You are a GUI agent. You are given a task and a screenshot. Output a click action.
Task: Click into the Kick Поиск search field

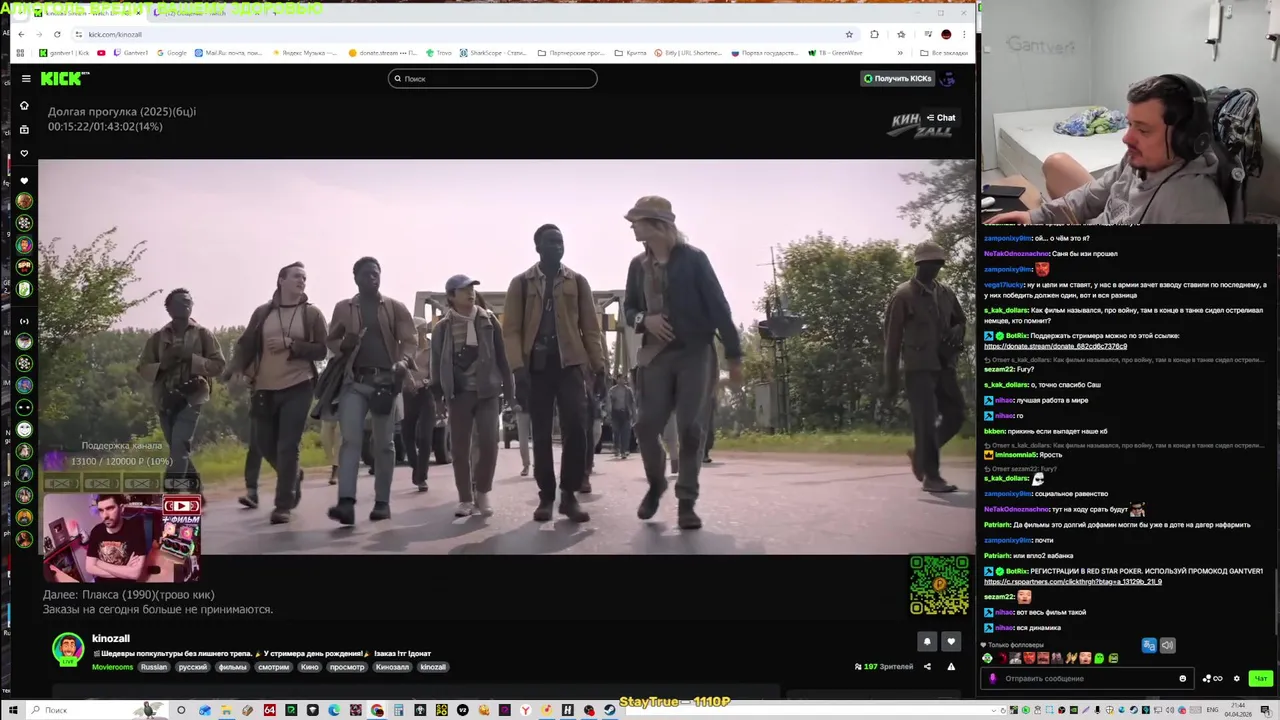[493, 78]
